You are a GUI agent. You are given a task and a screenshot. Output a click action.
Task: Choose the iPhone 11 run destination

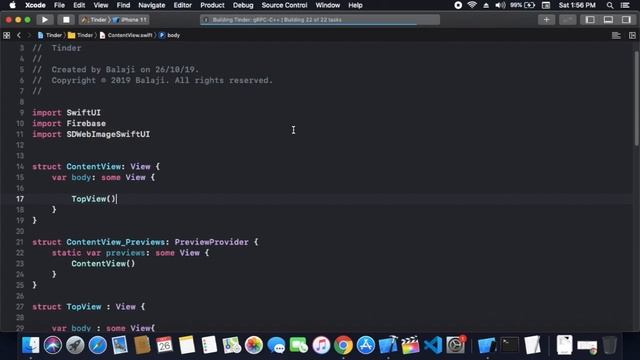[130, 20]
